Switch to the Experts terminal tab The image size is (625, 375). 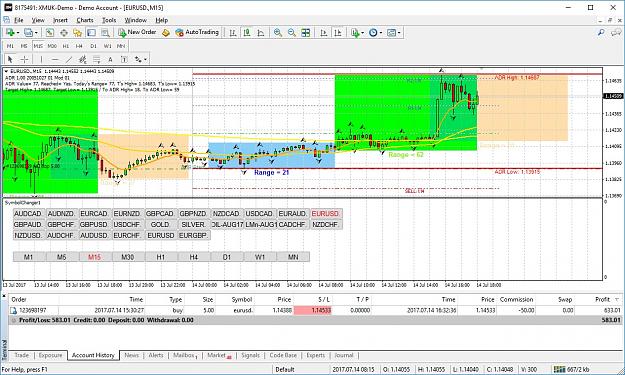click(x=316, y=355)
